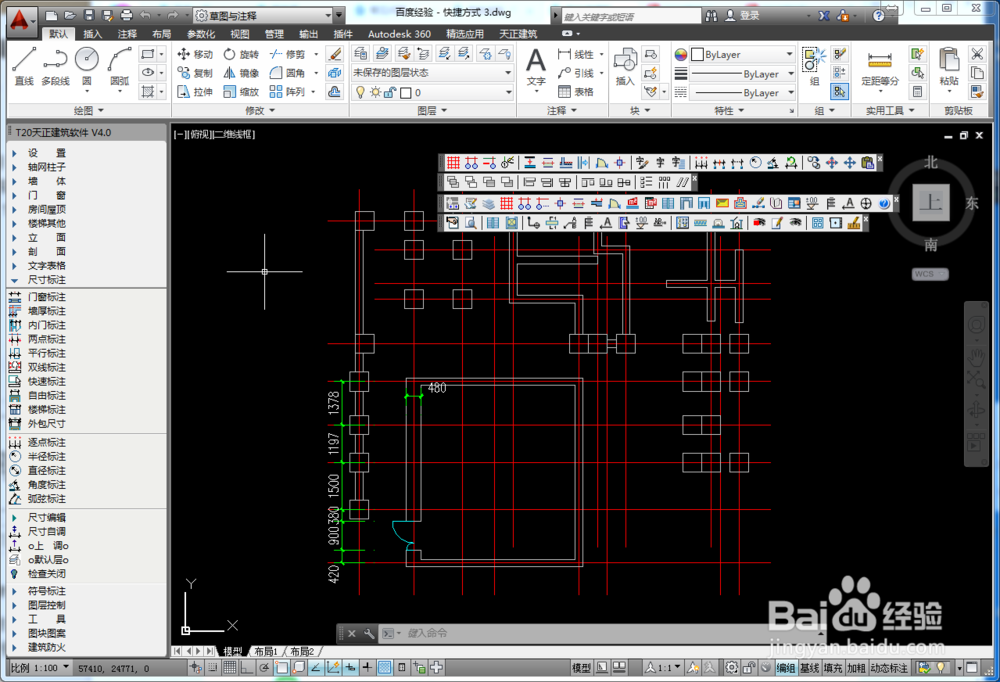Click the 引线 leader tool
1000x682 pixels.
[x=576, y=73]
